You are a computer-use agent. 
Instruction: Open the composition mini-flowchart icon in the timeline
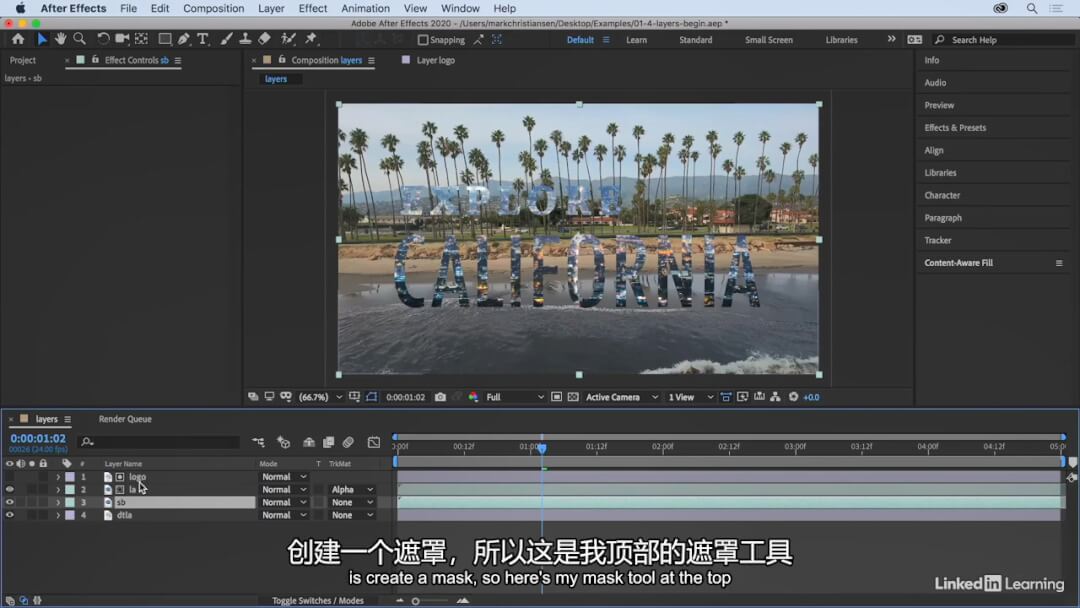258,442
